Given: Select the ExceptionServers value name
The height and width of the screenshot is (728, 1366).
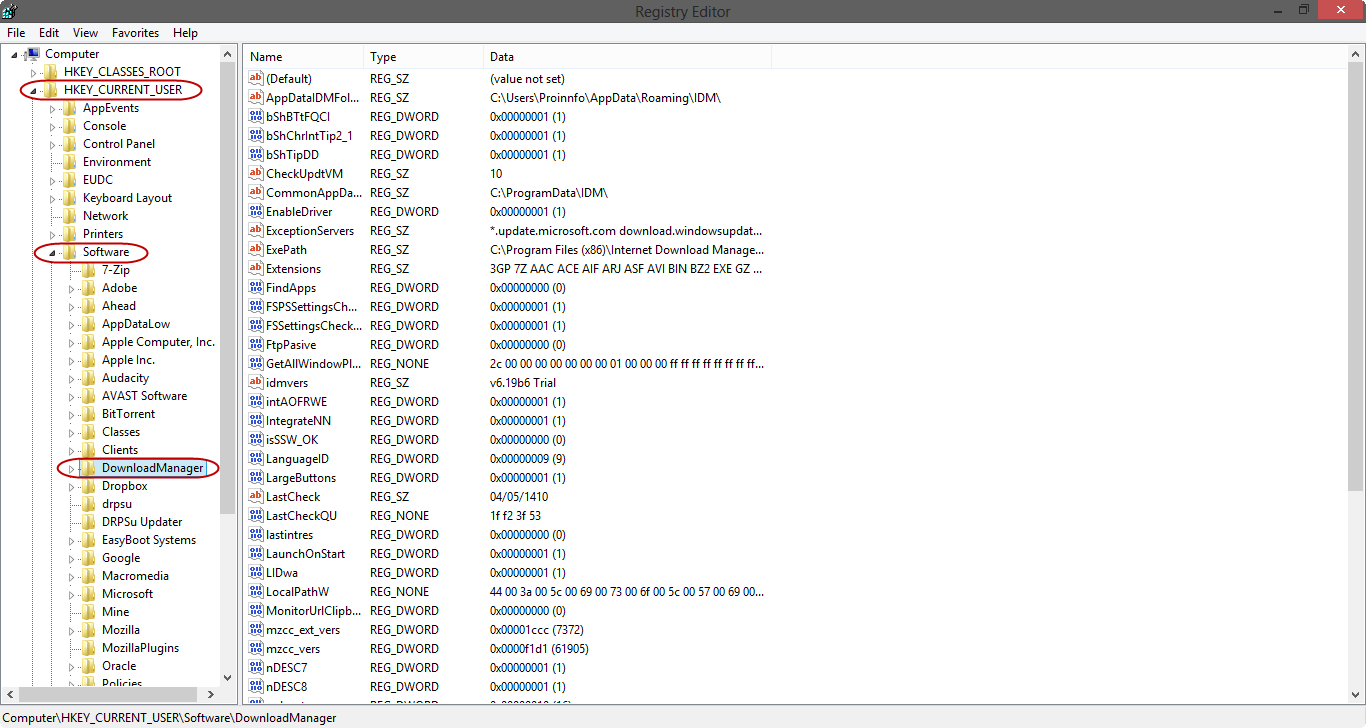Looking at the screenshot, I should coord(310,230).
